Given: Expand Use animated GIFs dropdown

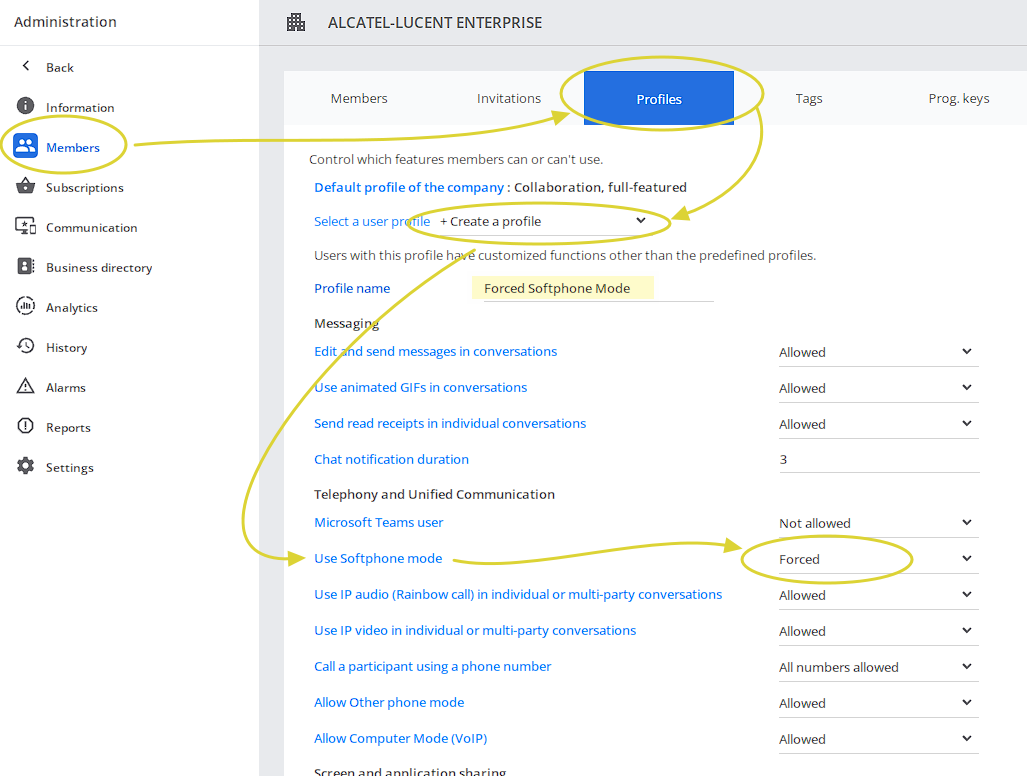Looking at the screenshot, I should click(x=878, y=388).
